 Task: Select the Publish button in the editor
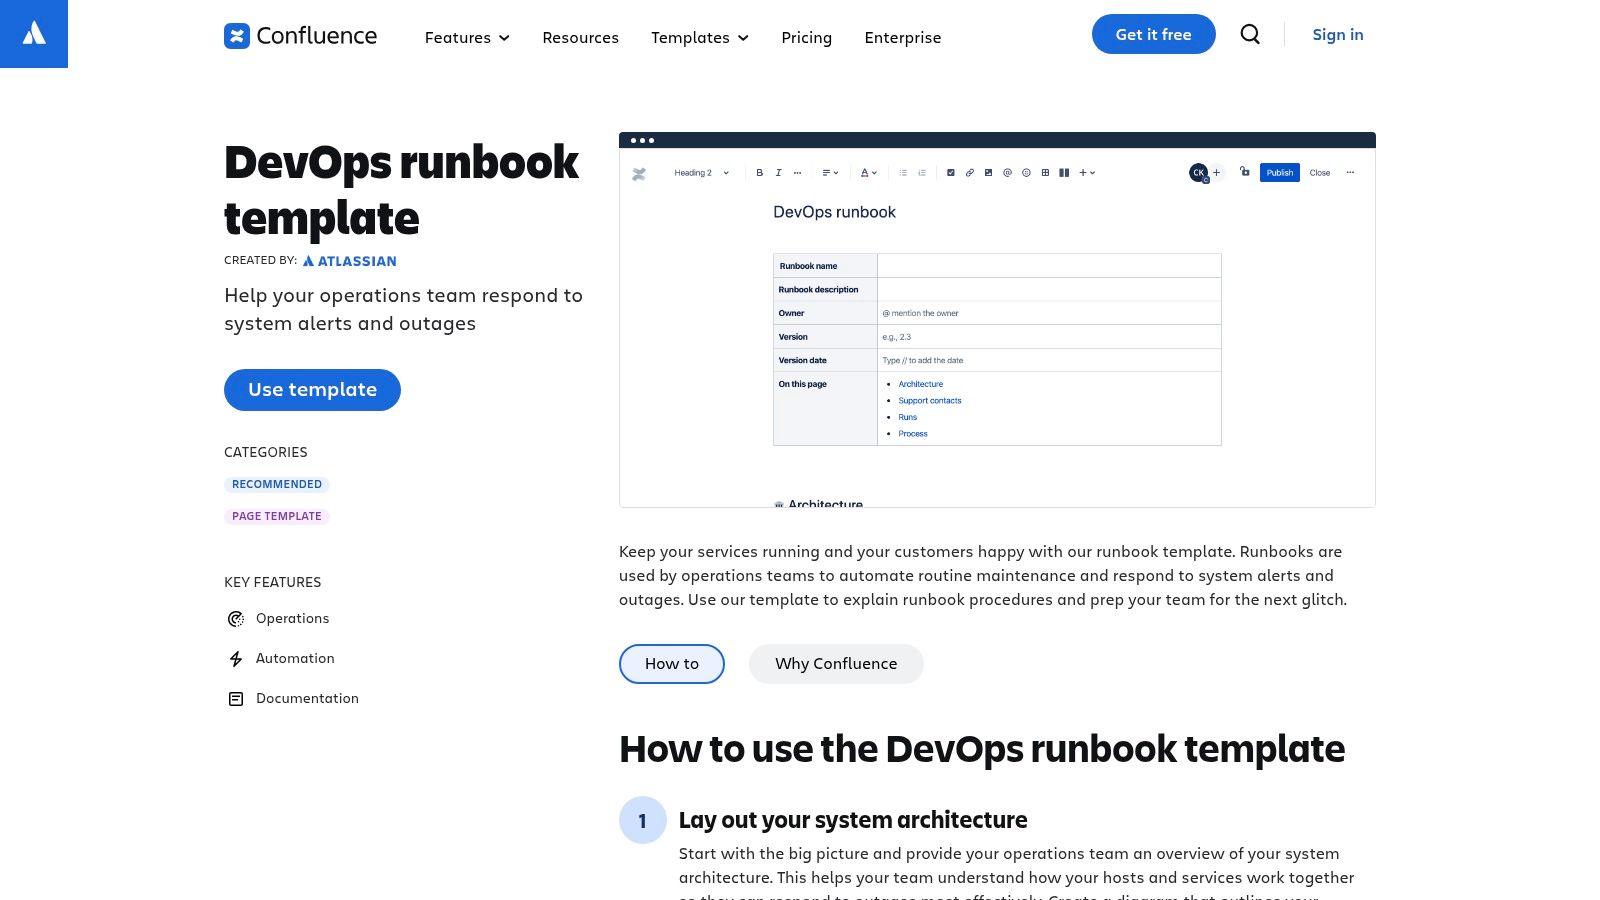1279,172
